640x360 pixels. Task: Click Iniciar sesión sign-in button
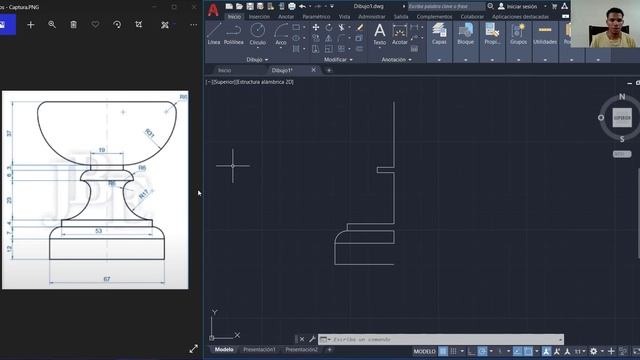pyautogui.click(x=518, y=7)
